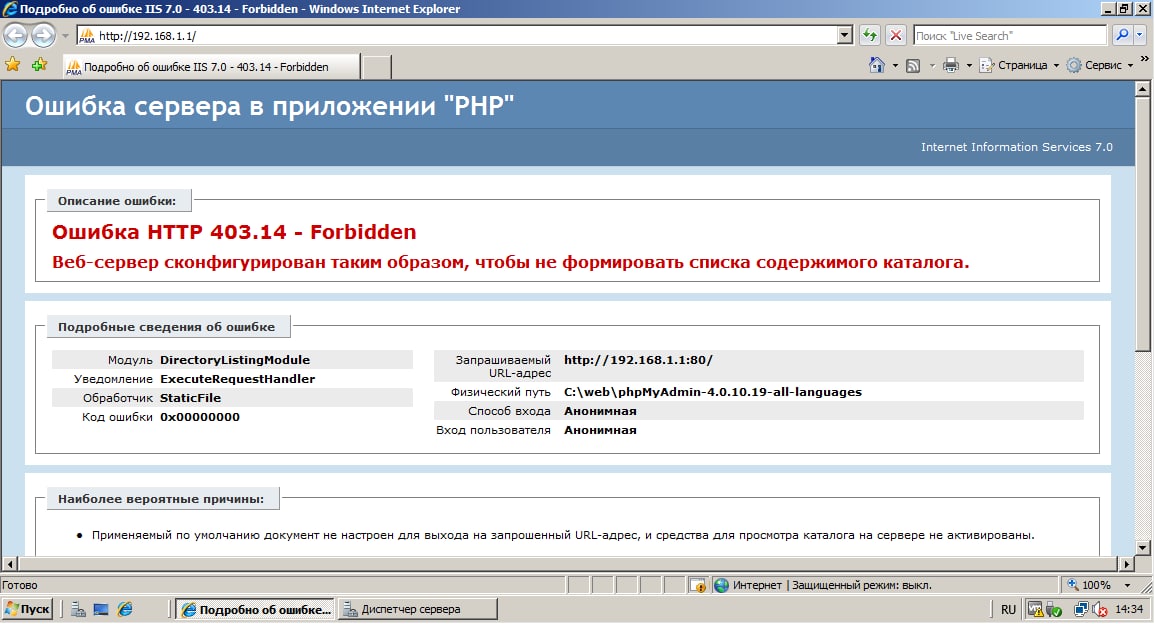
Task: Go to the Home page via the house icon
Action: 877,65
